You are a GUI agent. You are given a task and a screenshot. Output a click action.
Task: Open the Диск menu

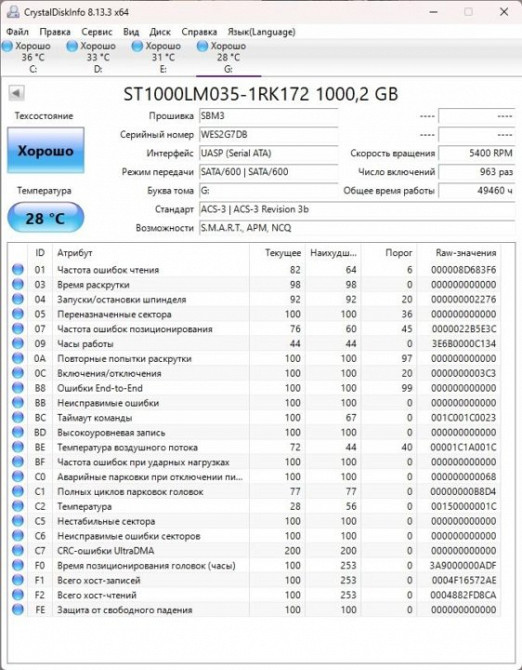(160, 32)
